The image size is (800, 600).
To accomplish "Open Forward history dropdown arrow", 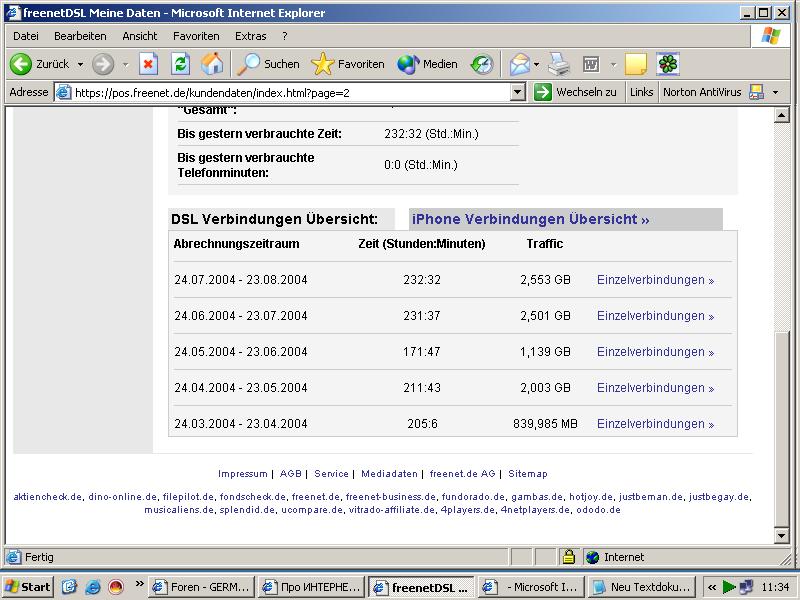I will [x=125, y=64].
